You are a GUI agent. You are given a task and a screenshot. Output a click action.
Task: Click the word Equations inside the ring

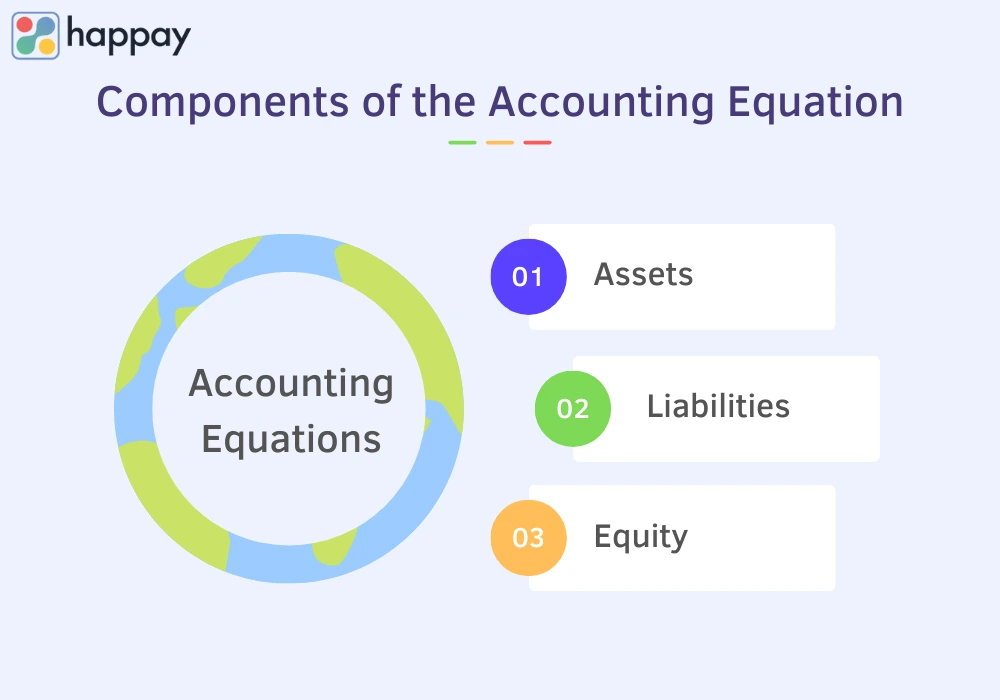coord(291,438)
